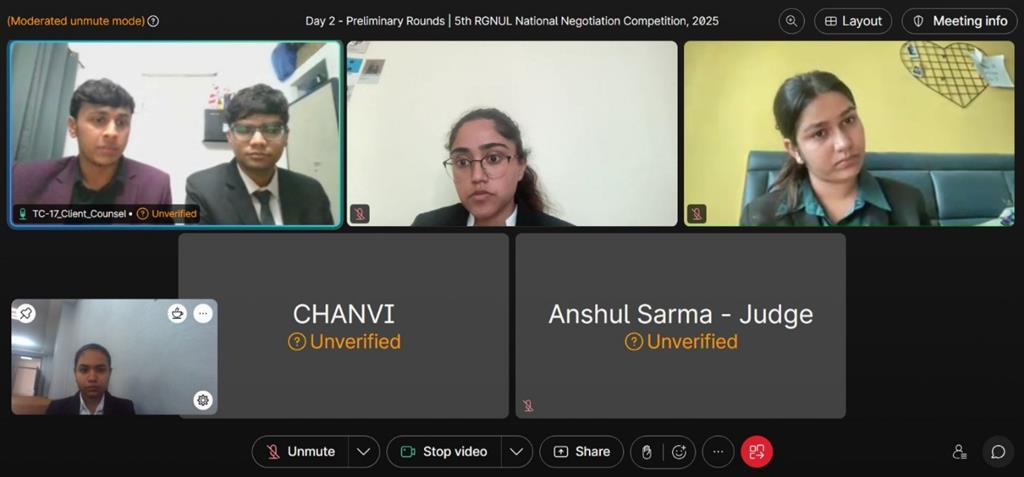Open the chat bubble panel
The image size is (1024, 477).
999,452
